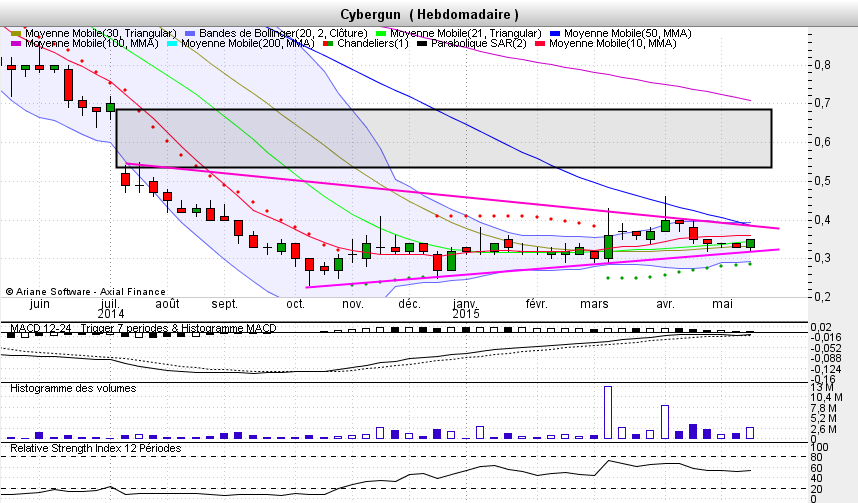The image size is (858, 503).
Task: Click the mai month label
Action: (722, 304)
